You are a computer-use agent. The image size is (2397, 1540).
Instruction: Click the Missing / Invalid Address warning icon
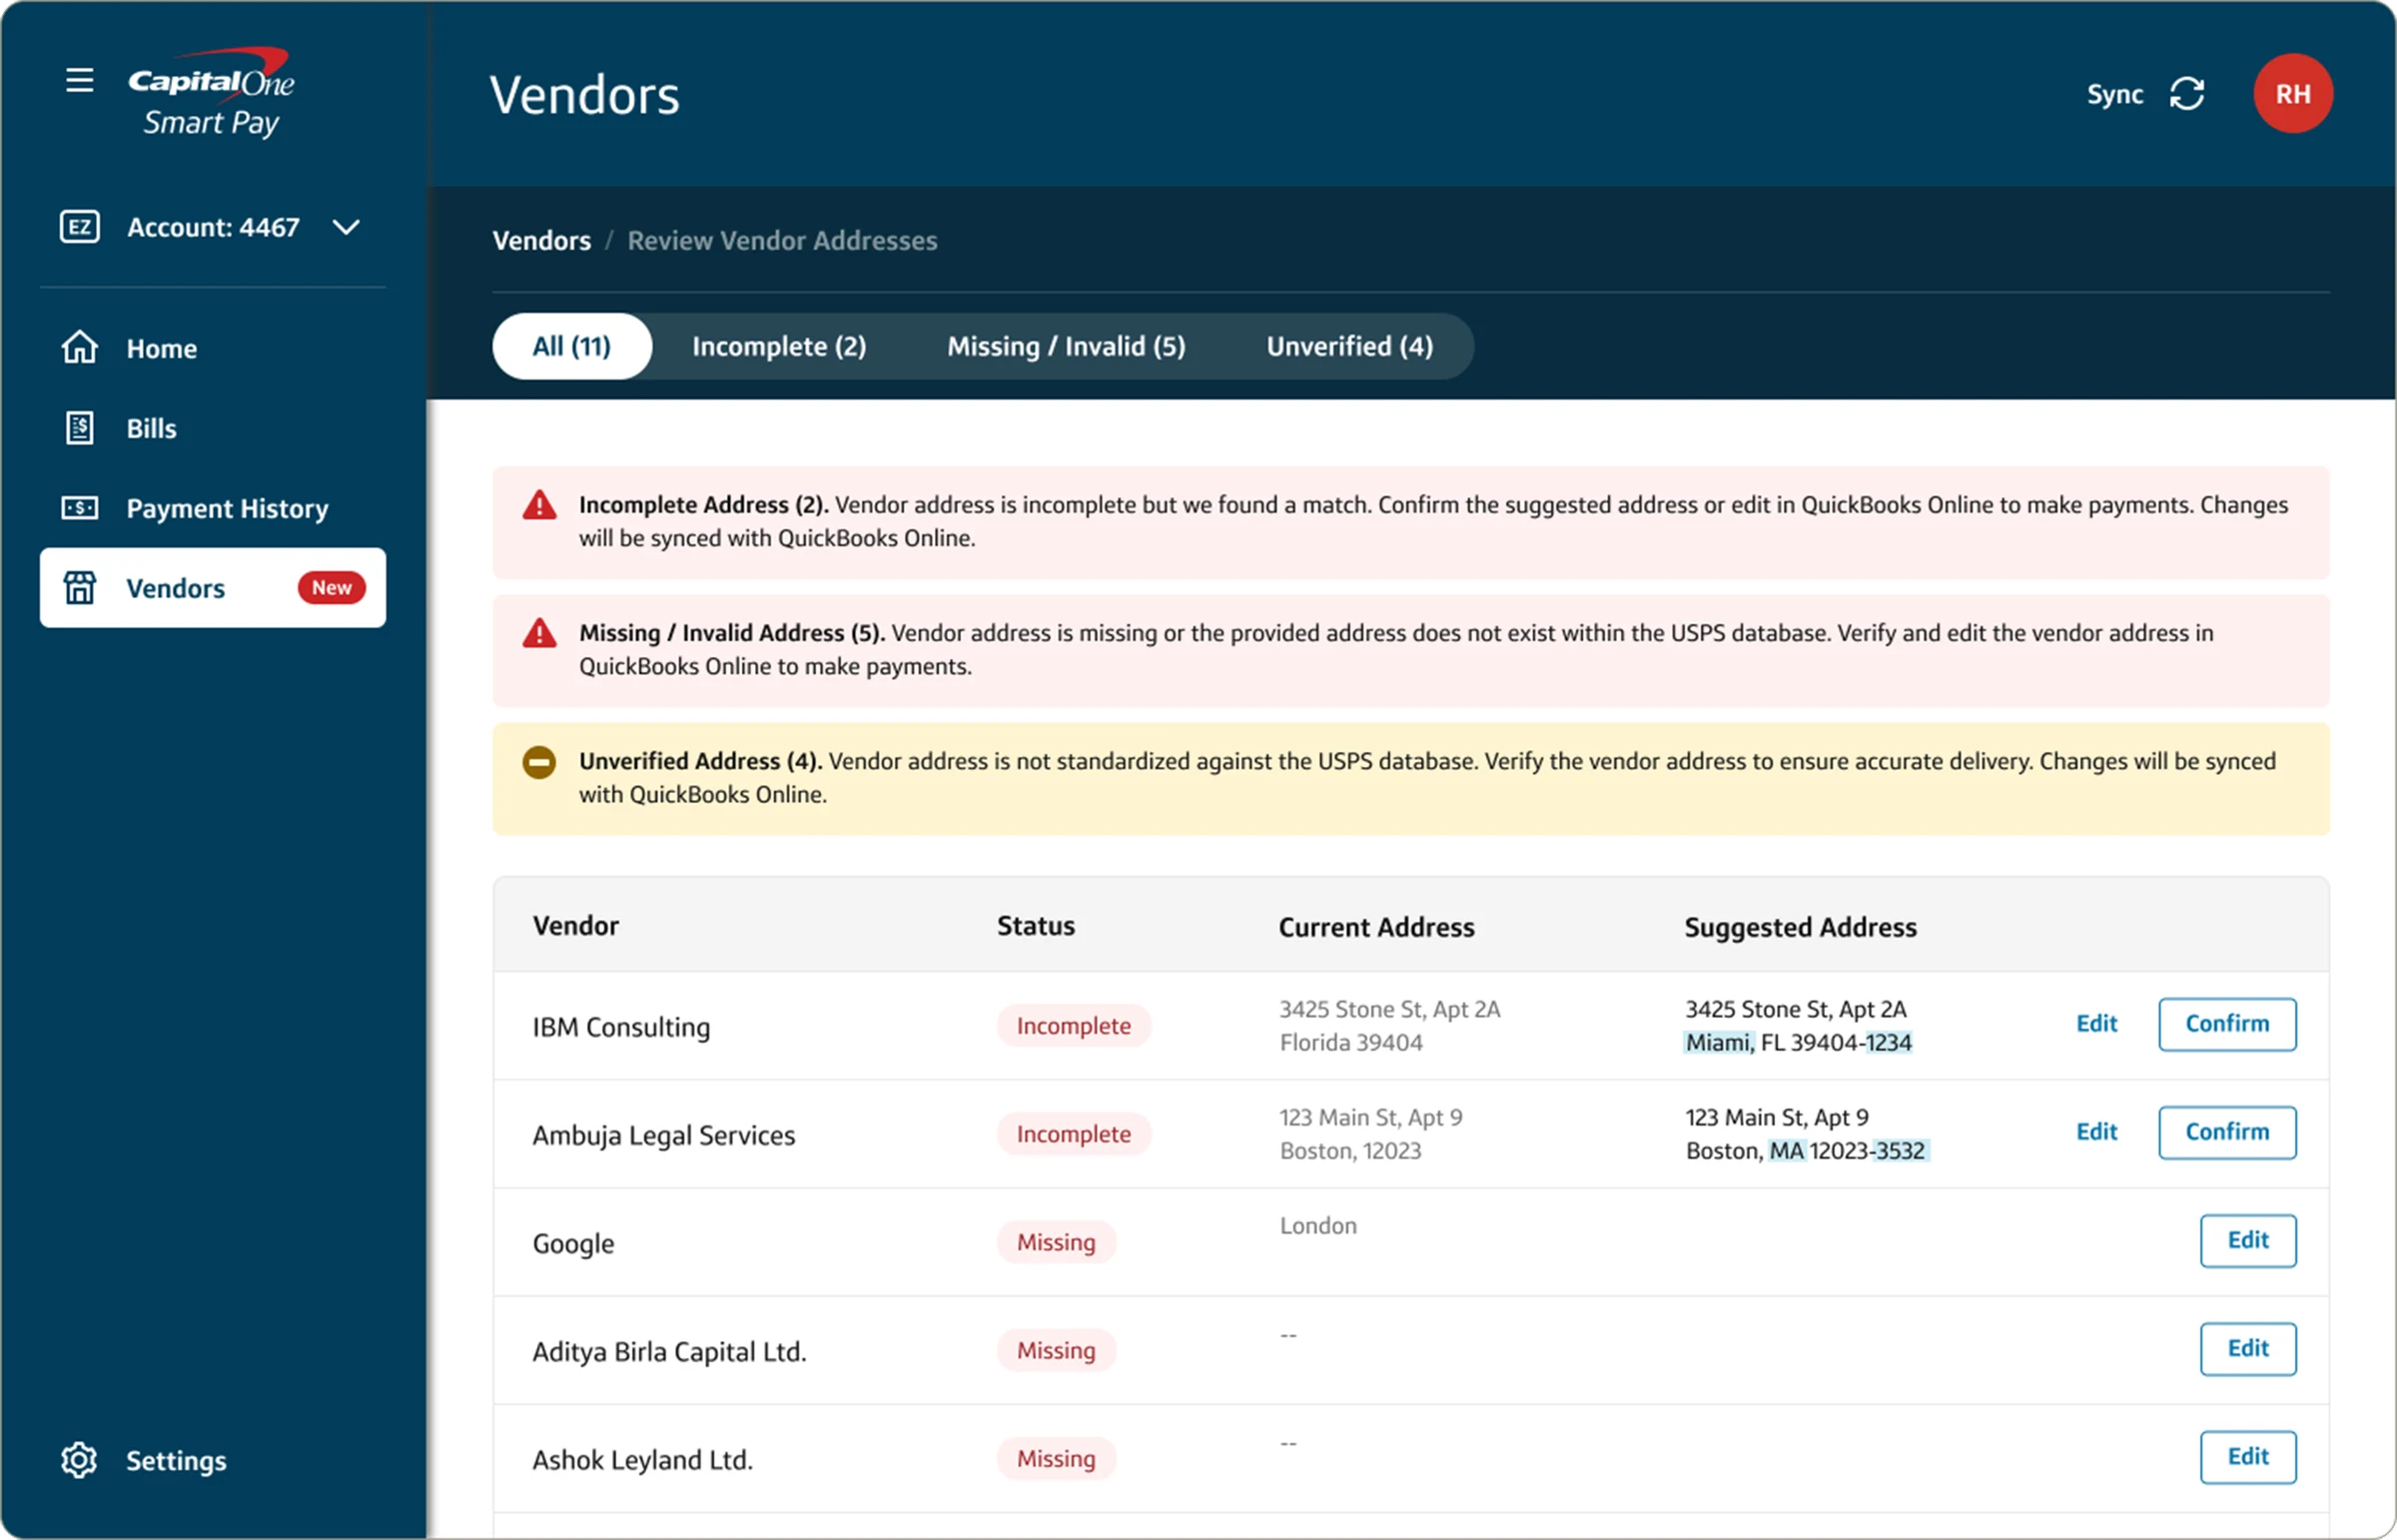pos(540,634)
